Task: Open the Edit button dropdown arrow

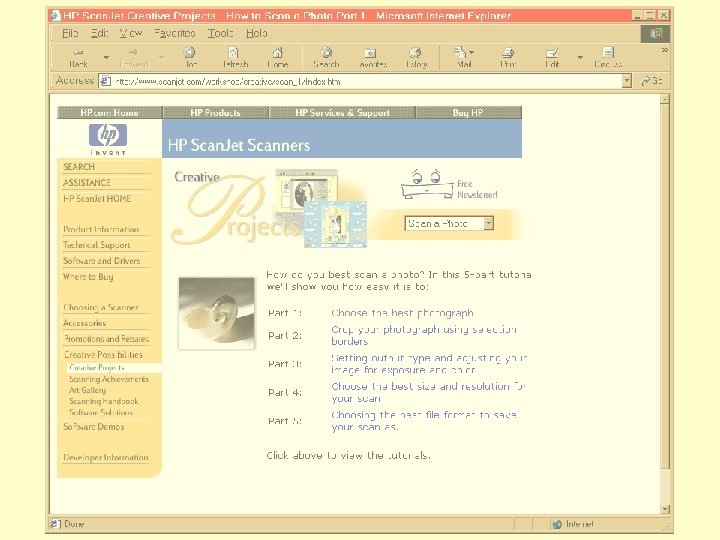Action: coord(580,57)
